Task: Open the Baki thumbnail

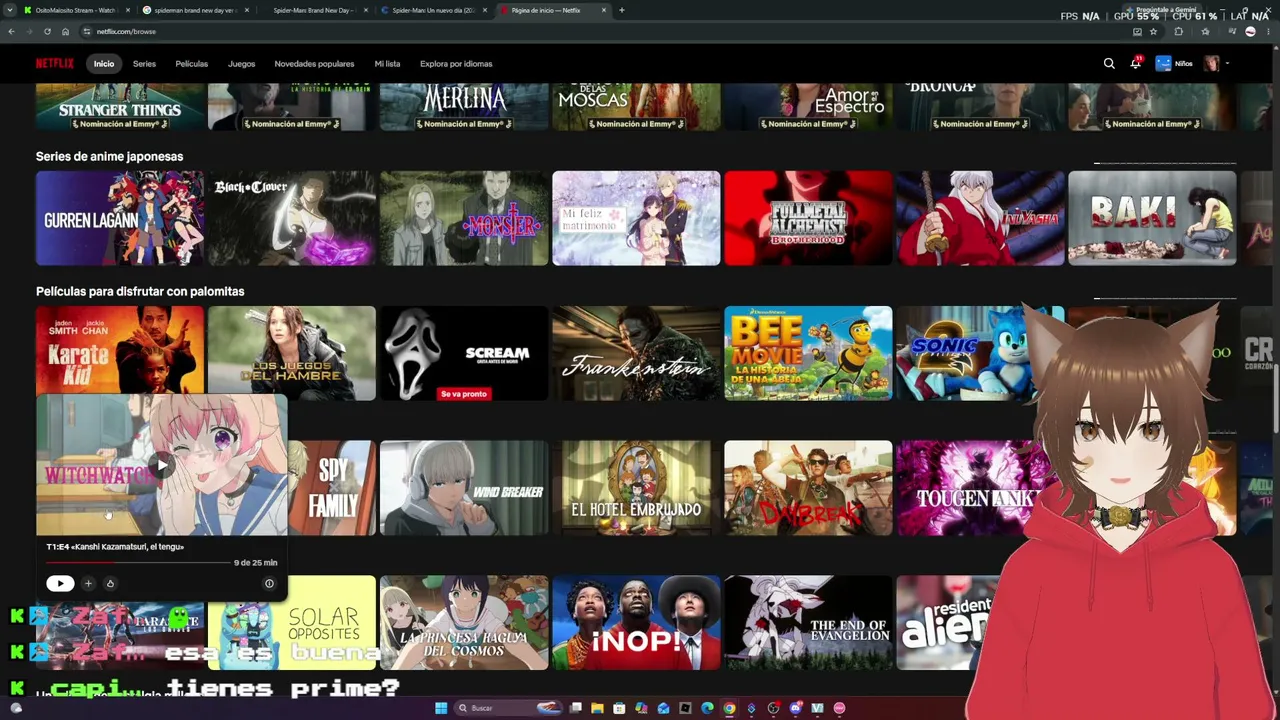Action: coord(1152,218)
